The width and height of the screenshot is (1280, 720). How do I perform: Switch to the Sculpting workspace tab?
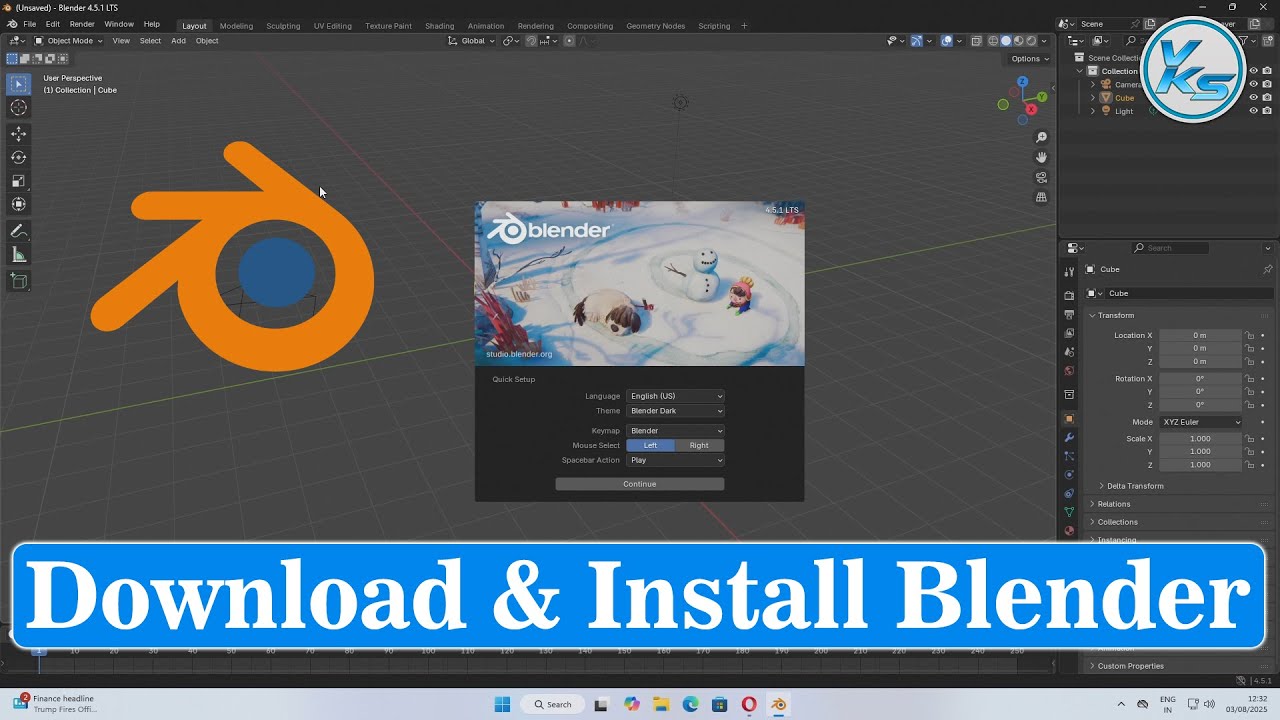(284, 26)
